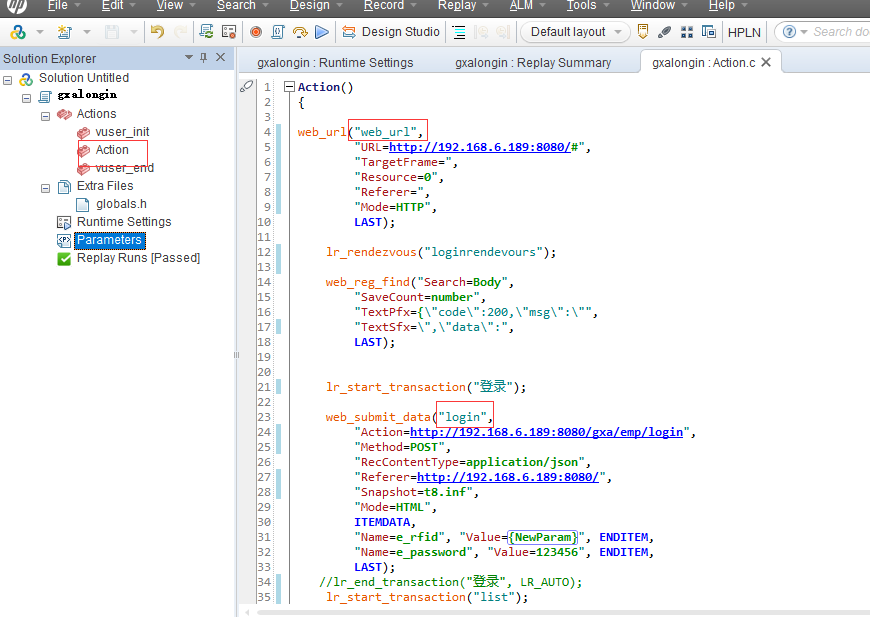Open the Design menu
This screenshot has width=870, height=617.
coord(310,6)
